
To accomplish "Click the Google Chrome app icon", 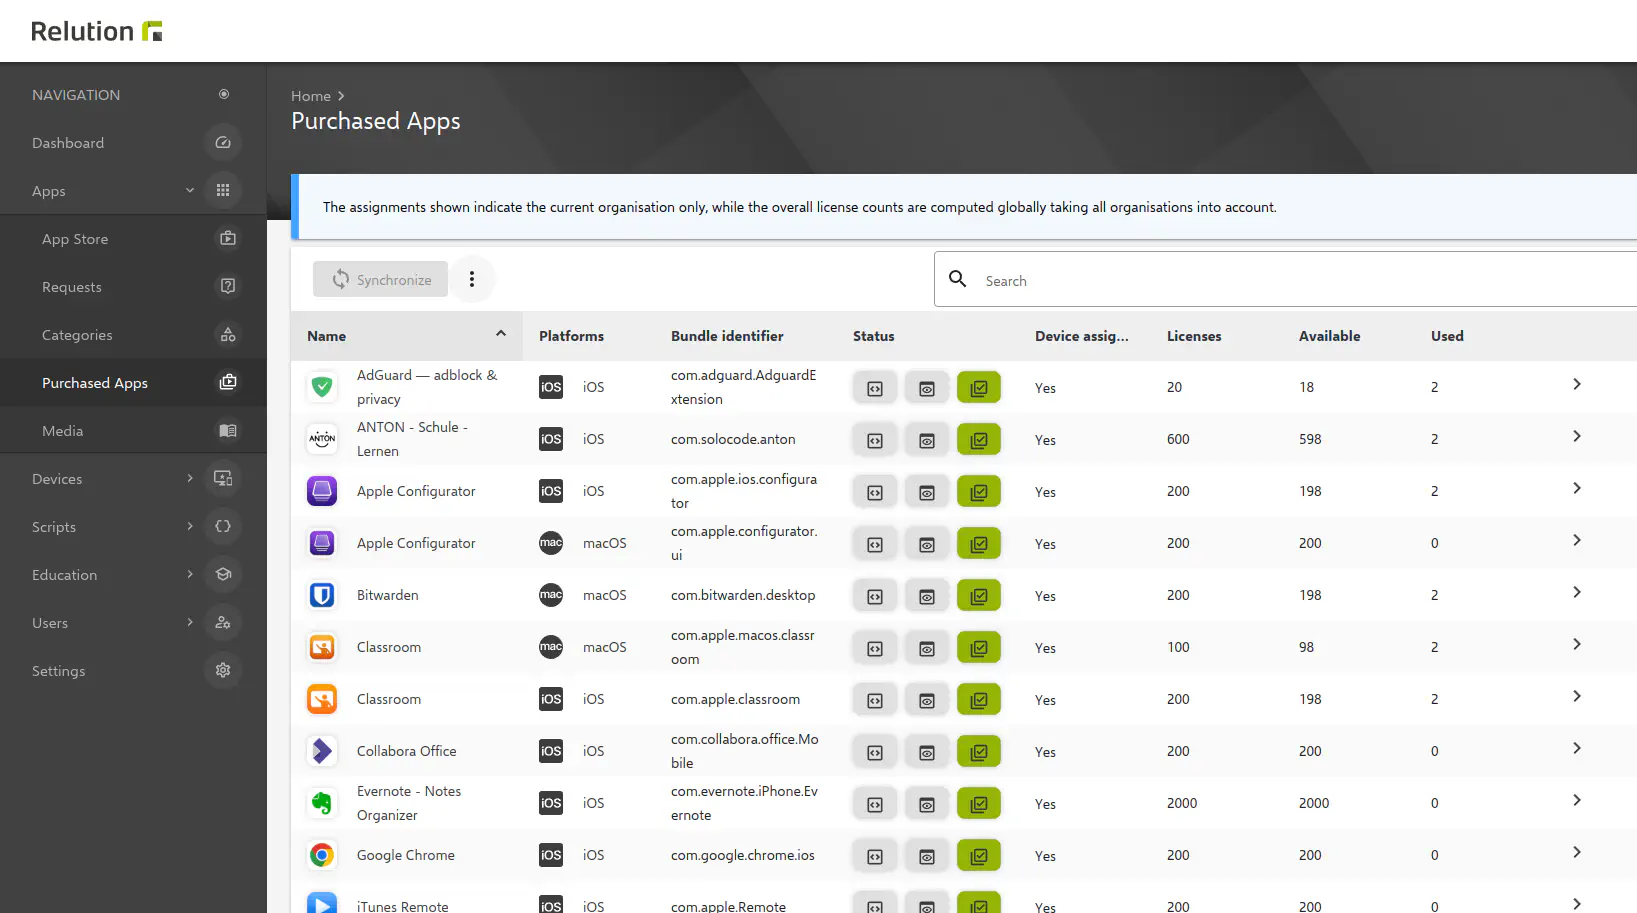I will pos(322,855).
